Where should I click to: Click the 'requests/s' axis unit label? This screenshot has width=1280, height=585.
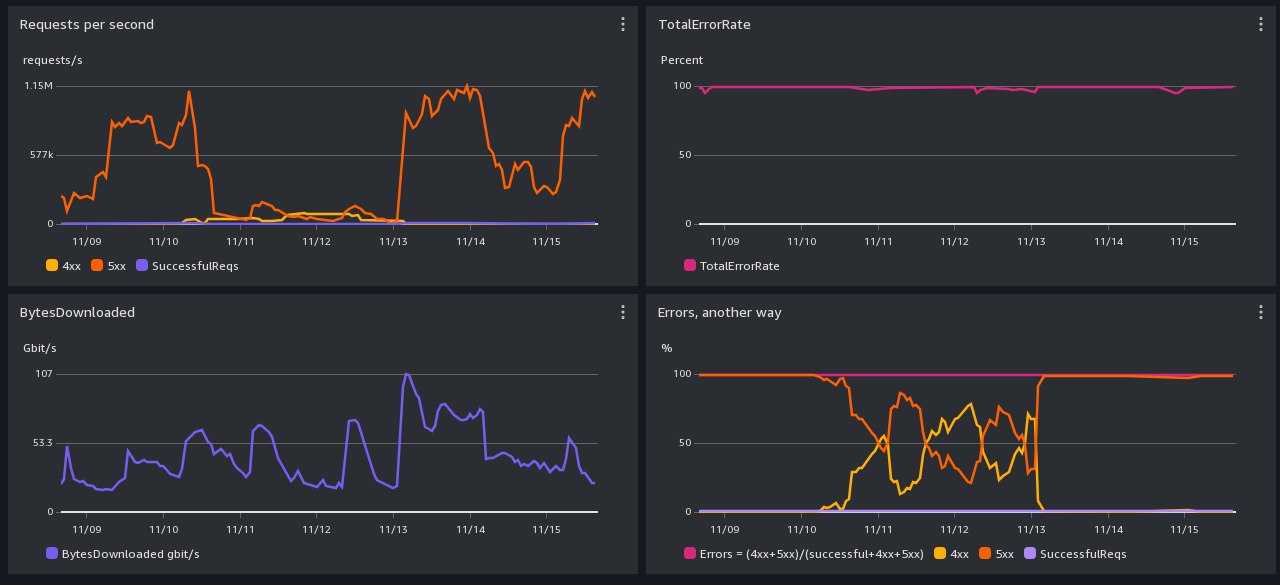pyautogui.click(x=53, y=60)
